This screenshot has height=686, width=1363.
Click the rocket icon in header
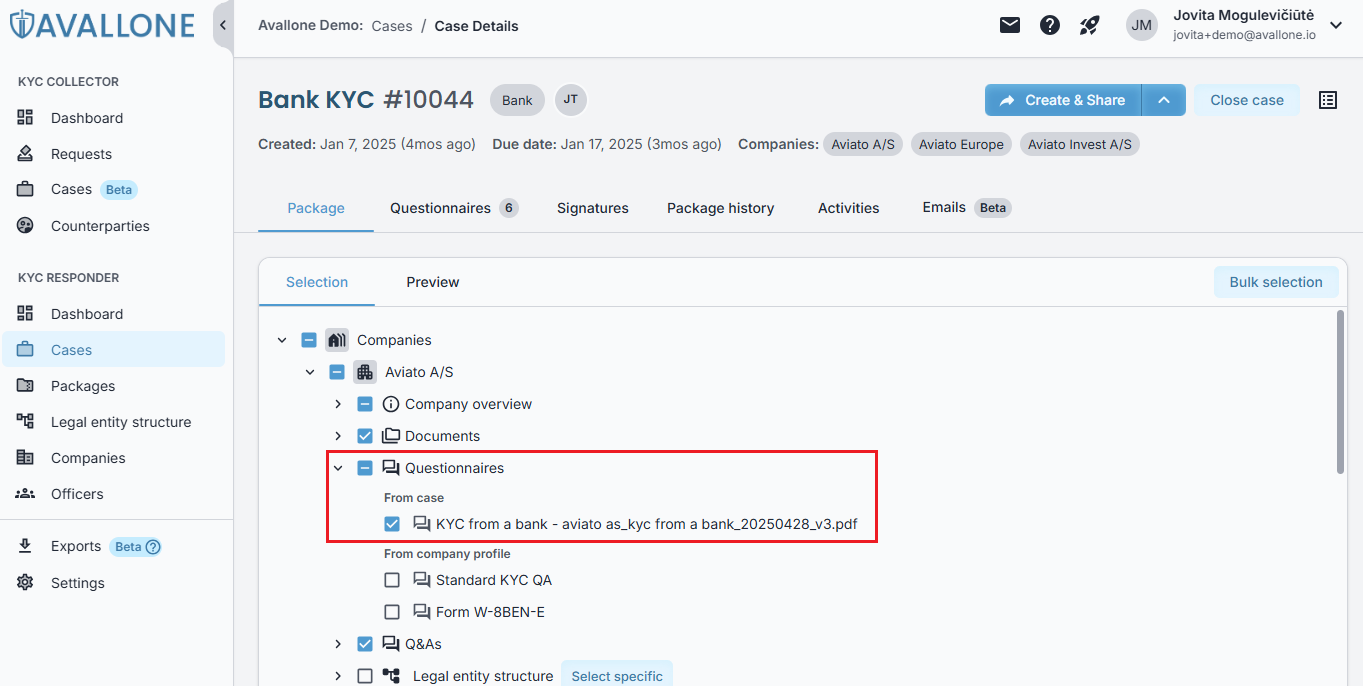pyautogui.click(x=1090, y=25)
